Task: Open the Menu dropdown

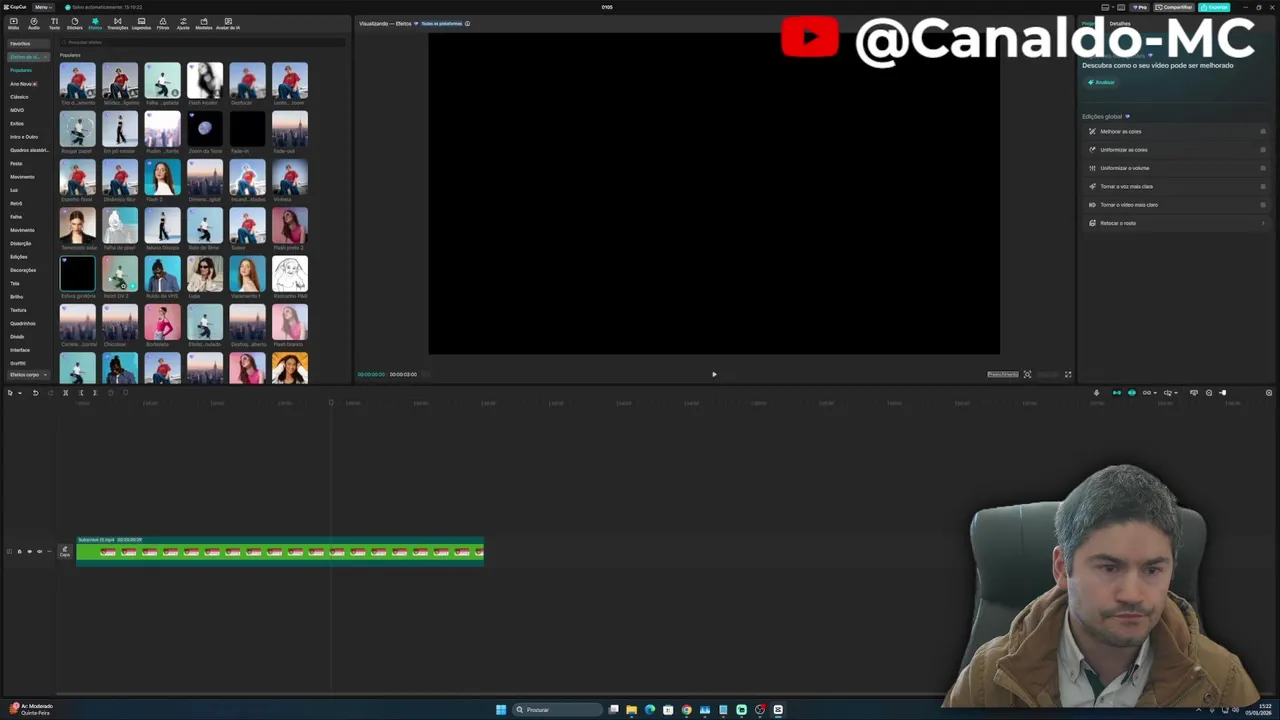Action: (43, 7)
